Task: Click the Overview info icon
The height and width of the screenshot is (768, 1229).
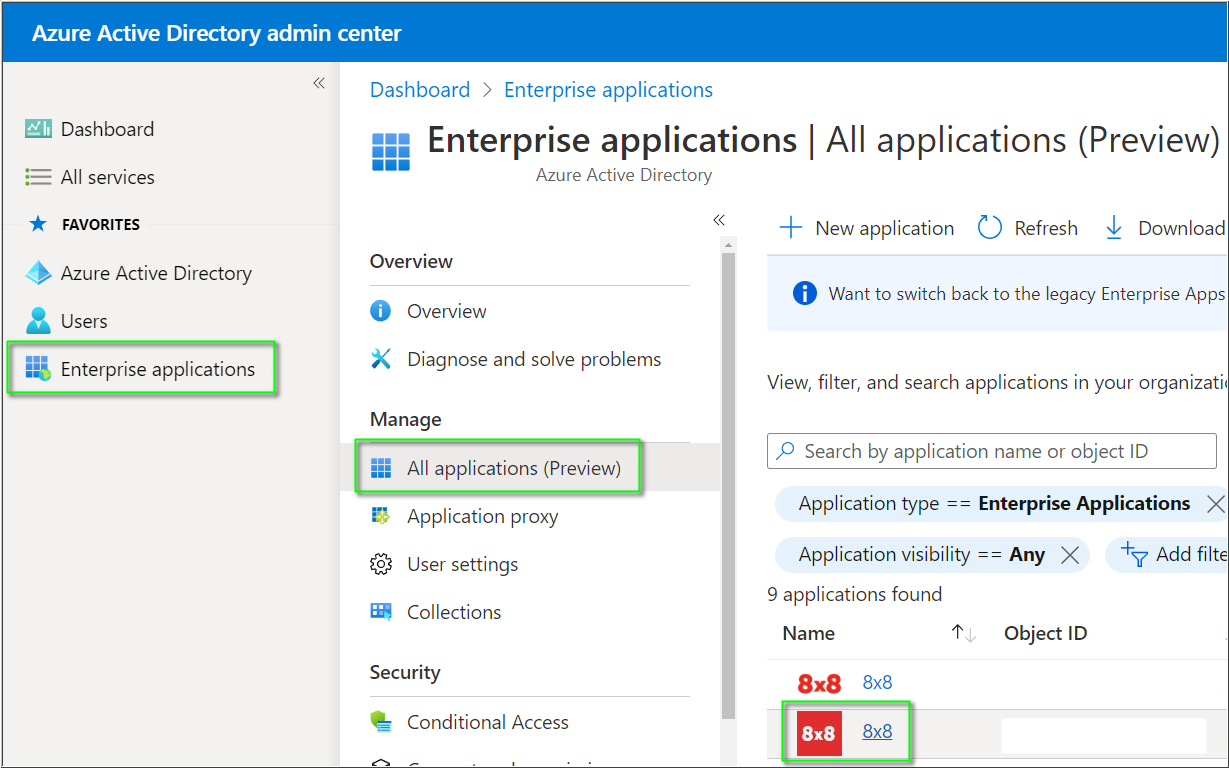Action: point(381,311)
